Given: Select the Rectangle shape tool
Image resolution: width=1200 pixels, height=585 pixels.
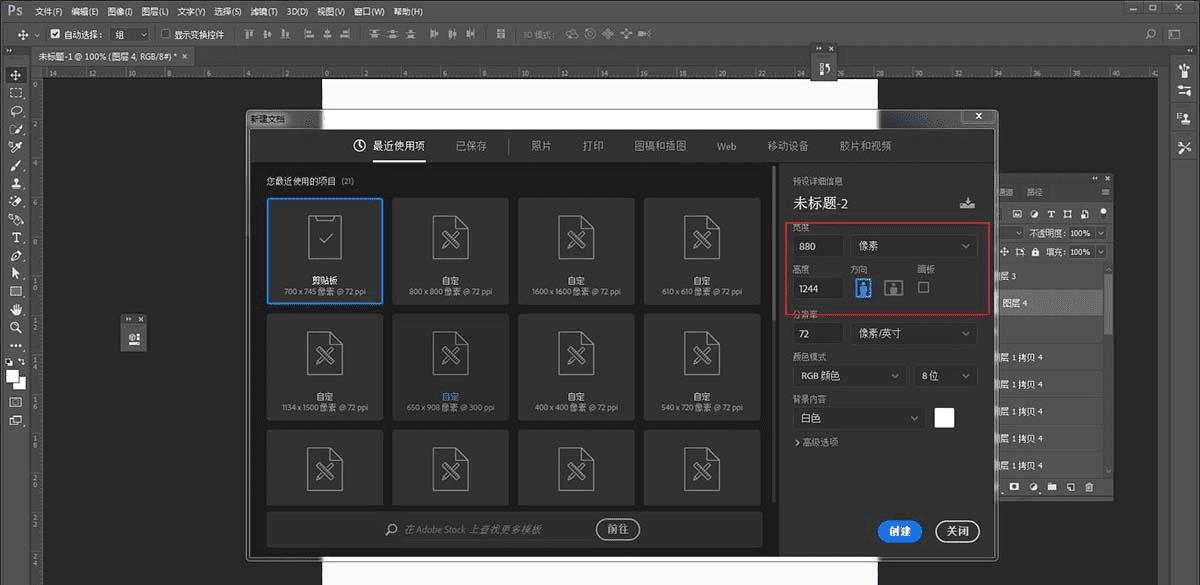Looking at the screenshot, I should (x=16, y=291).
